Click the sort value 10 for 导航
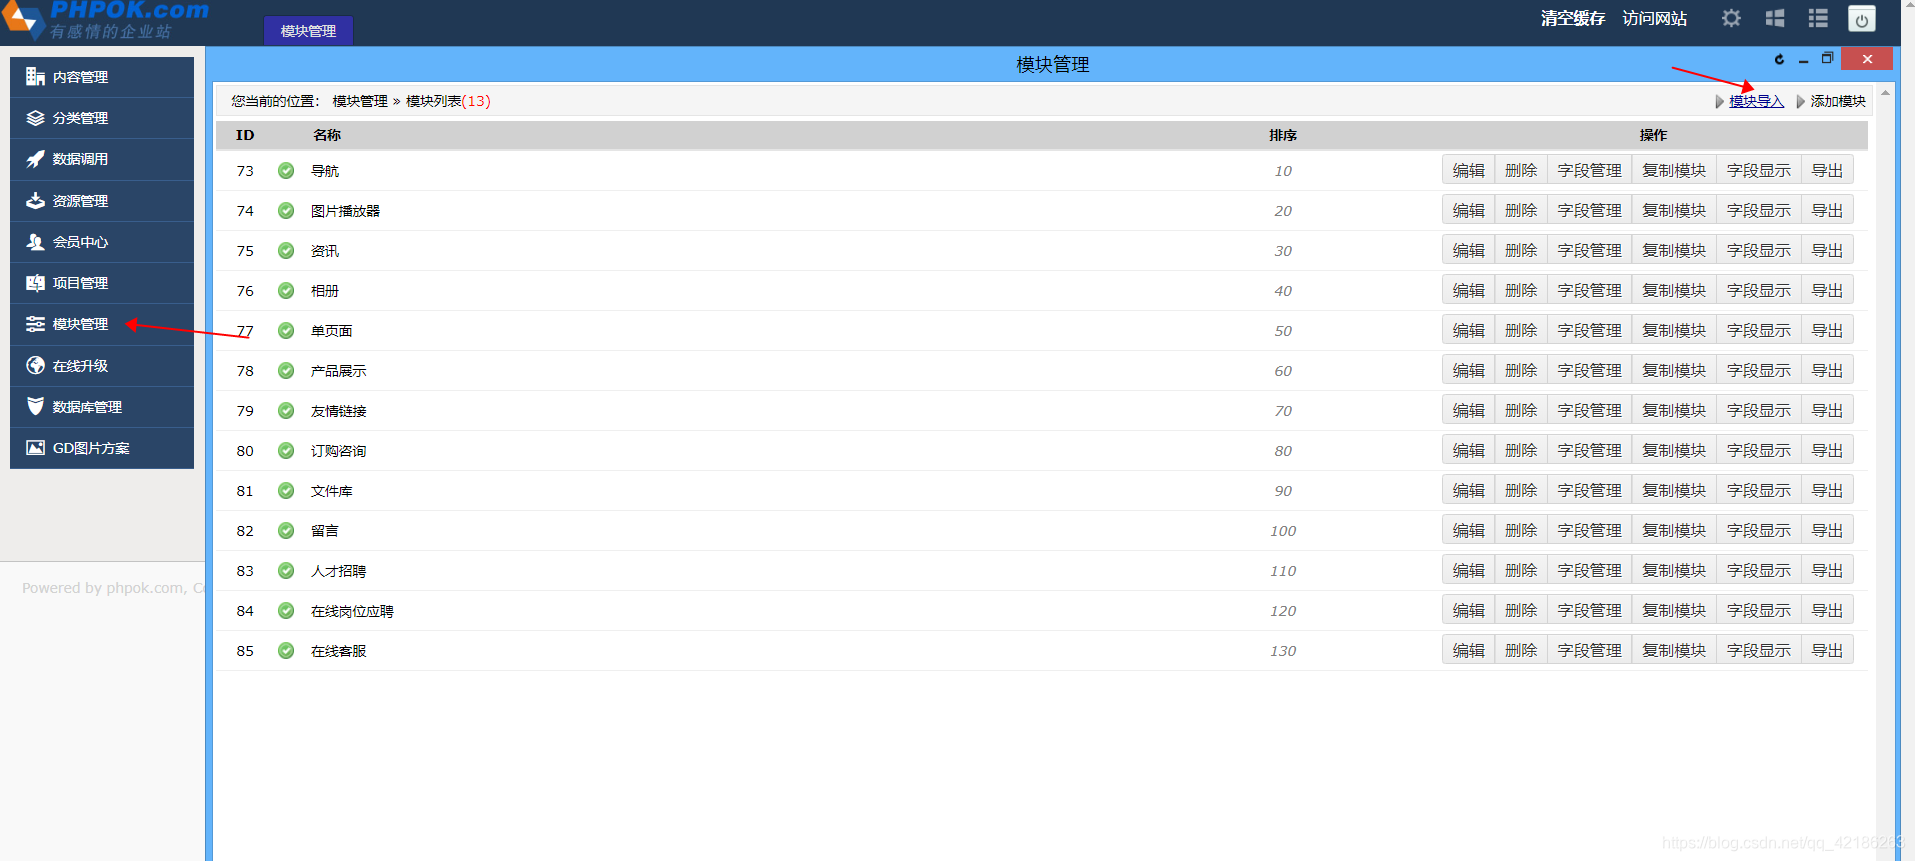The height and width of the screenshot is (861, 1915). [x=1283, y=171]
